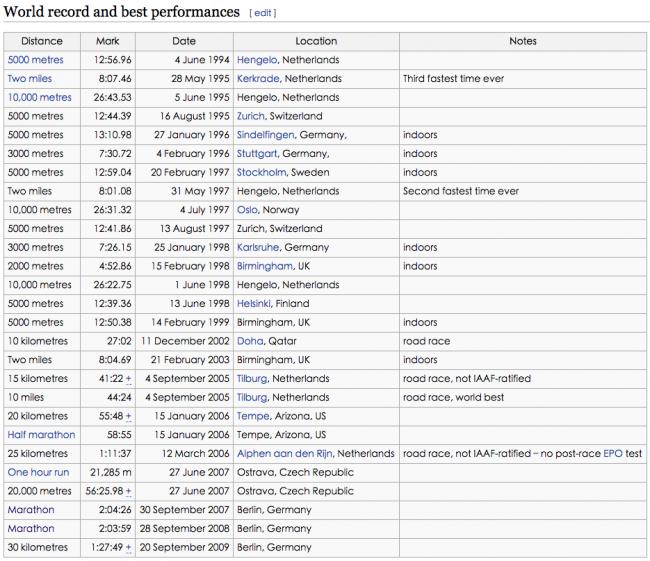
Task: Click the 1:11:37 mark value
Action: point(115,454)
